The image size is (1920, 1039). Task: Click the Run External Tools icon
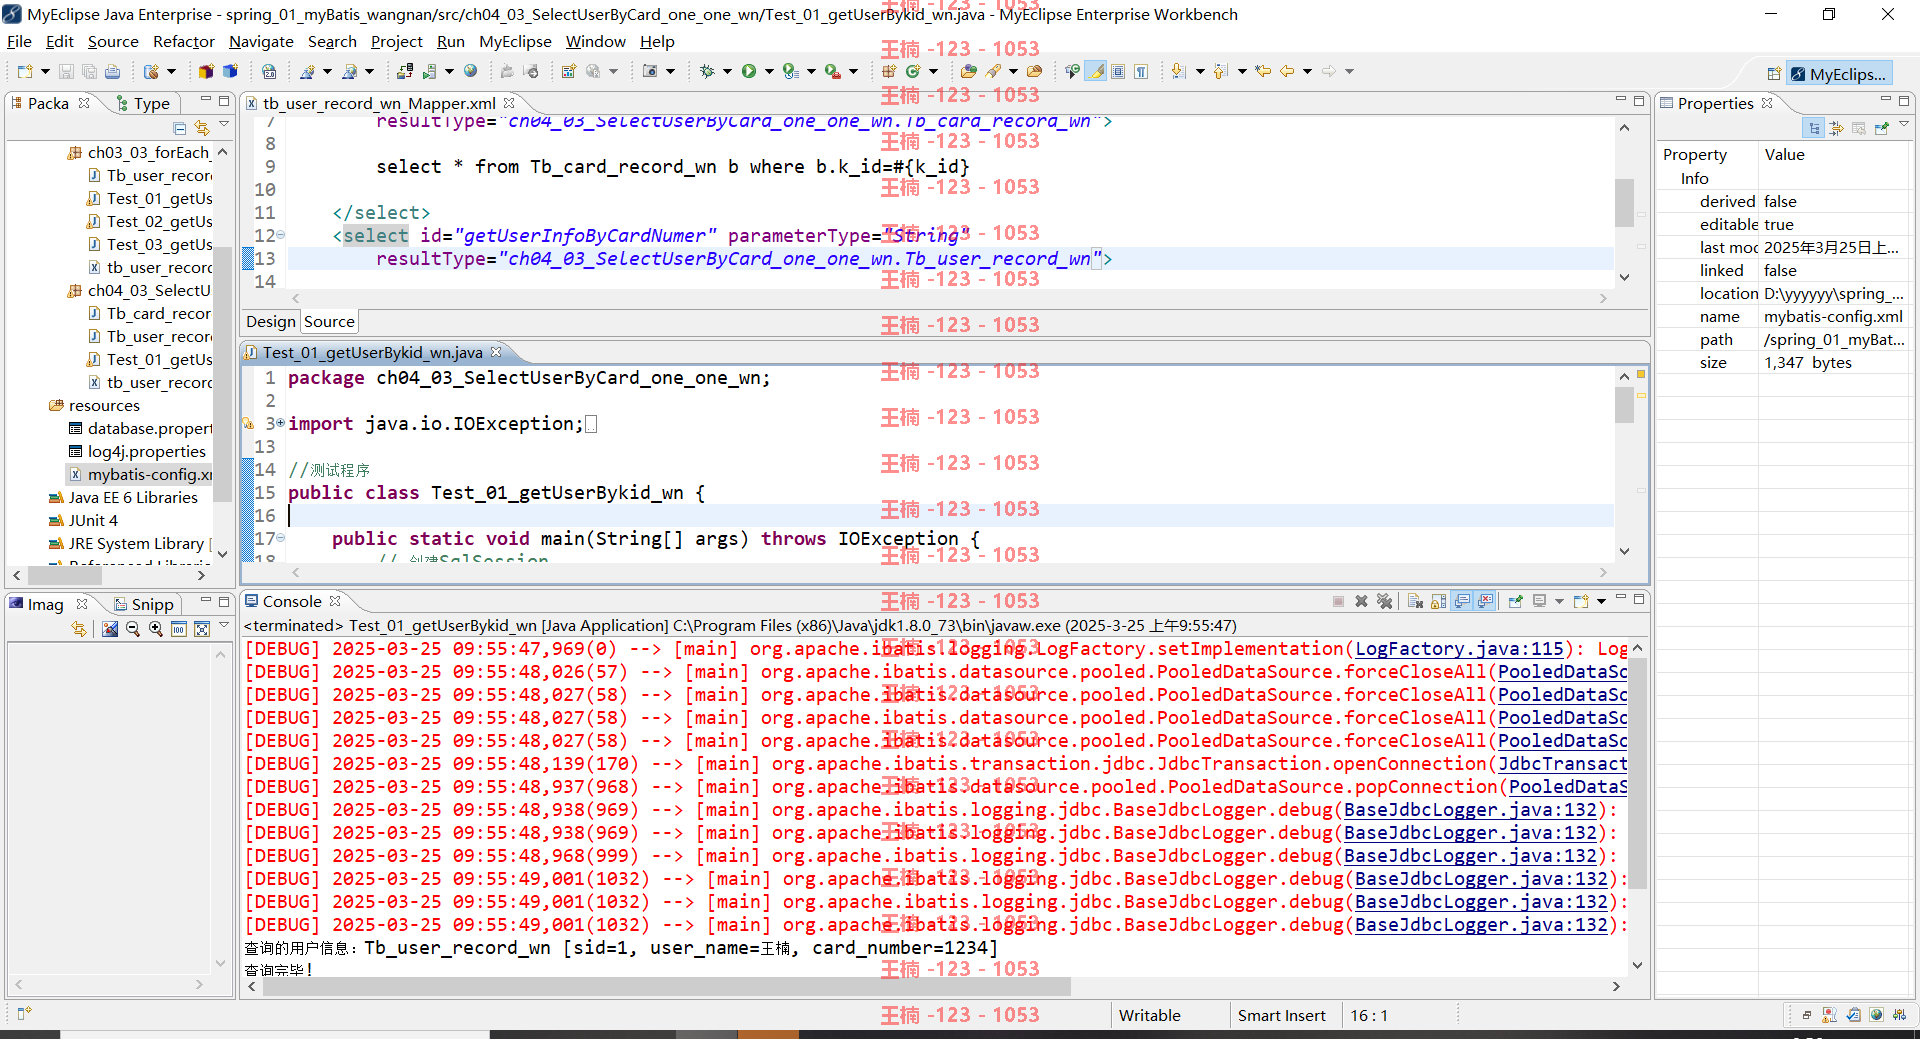pos(832,72)
